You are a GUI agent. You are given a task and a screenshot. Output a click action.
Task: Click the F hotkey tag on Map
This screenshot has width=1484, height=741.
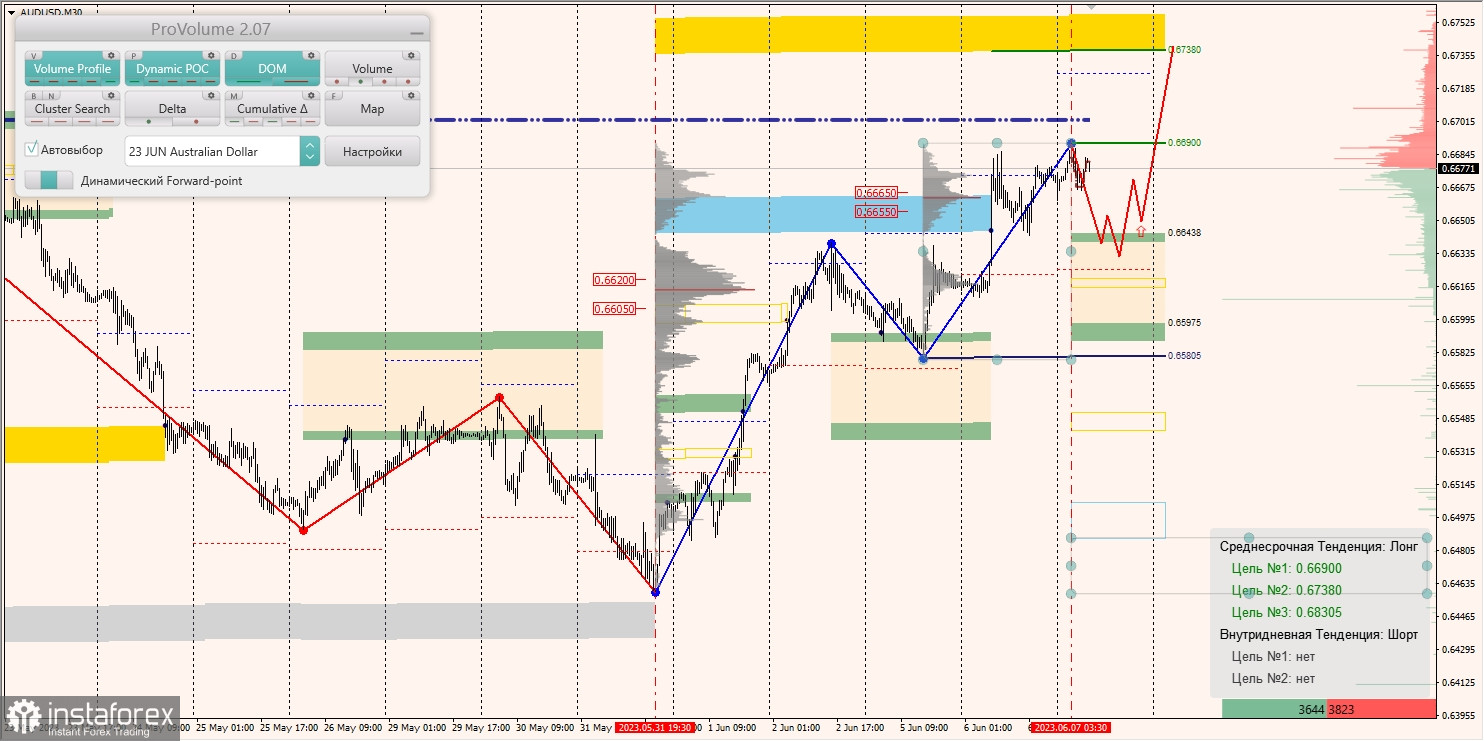[x=335, y=96]
